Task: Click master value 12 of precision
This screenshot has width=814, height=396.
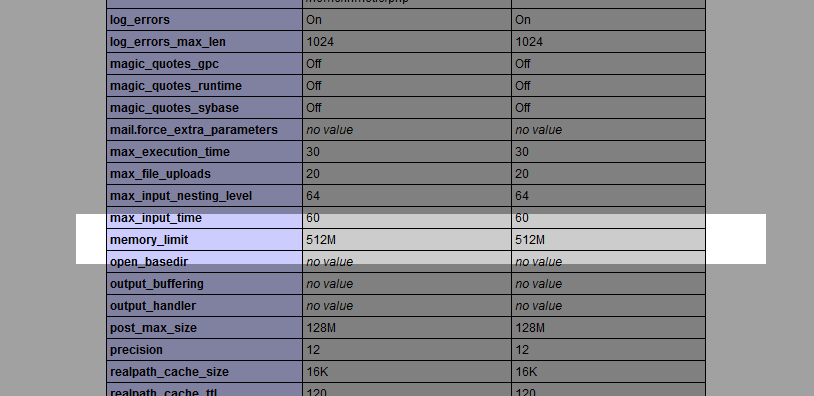Action: tap(522, 350)
